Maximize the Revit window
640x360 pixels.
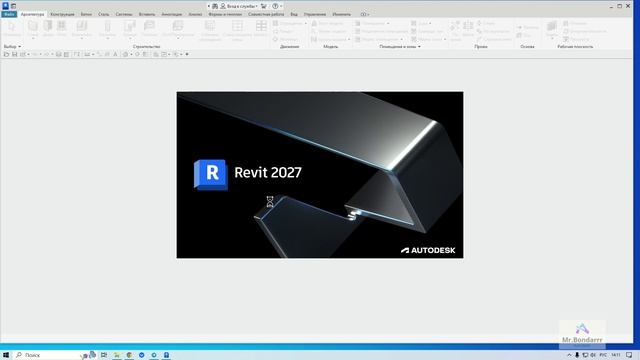tap(620, 6)
